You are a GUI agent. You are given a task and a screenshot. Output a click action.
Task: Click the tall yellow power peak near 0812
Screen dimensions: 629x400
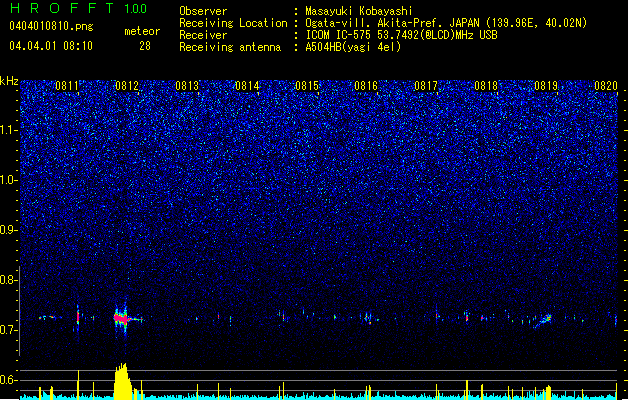tap(122, 382)
